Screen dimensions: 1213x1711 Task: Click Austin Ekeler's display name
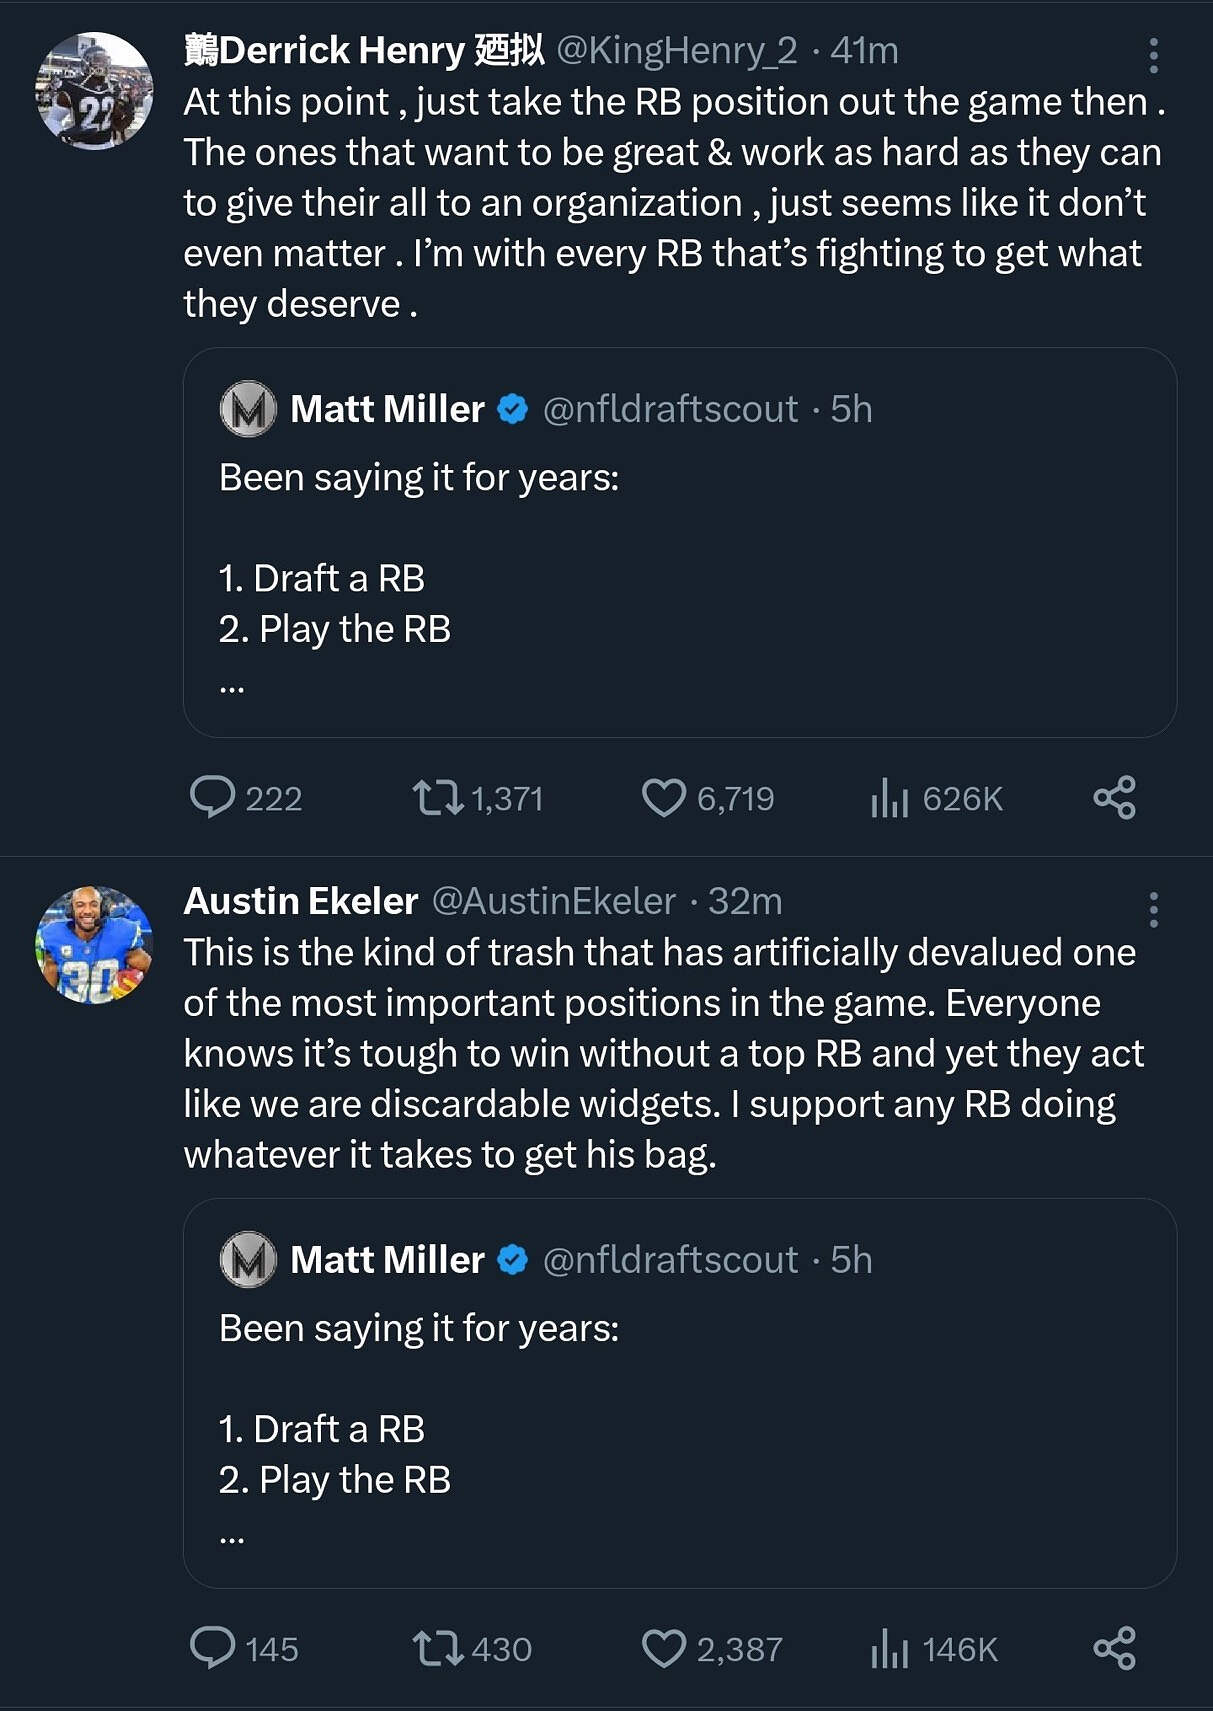pos(300,901)
